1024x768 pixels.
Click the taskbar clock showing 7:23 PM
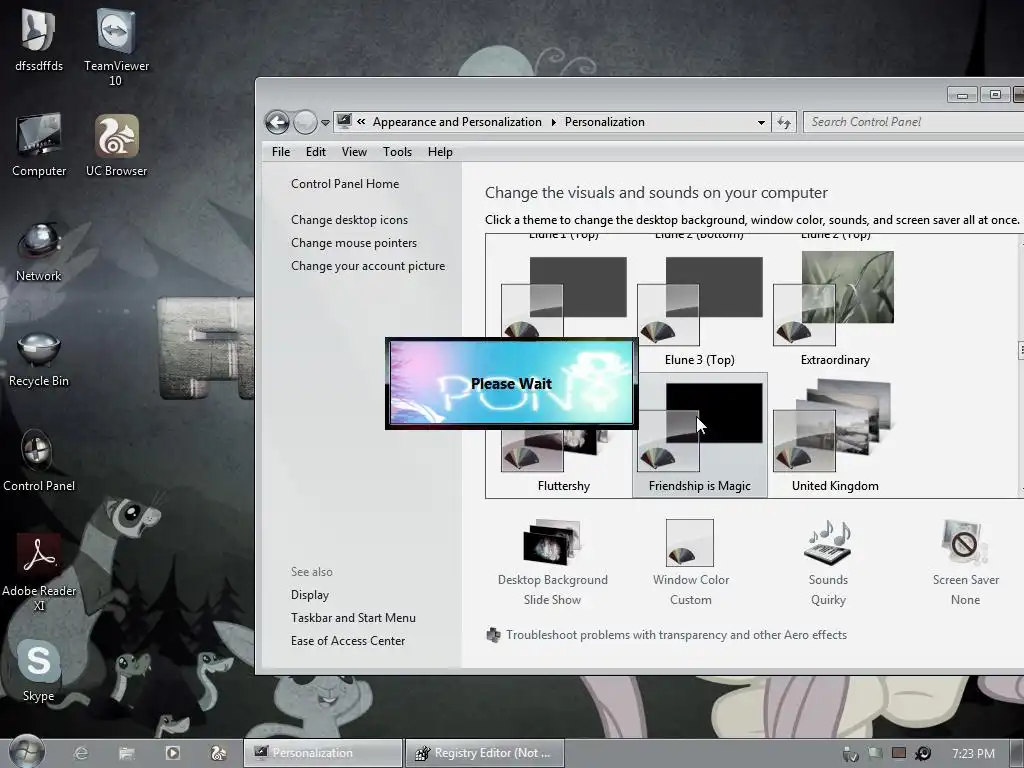tap(973, 754)
